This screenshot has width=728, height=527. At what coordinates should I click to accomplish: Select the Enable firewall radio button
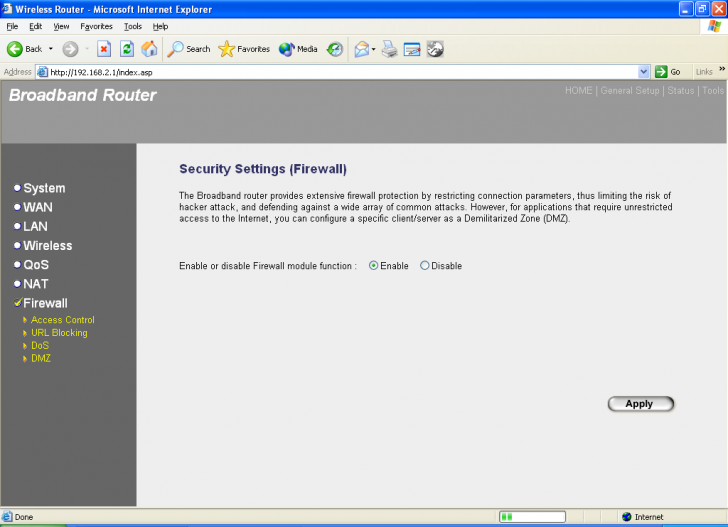click(x=373, y=266)
